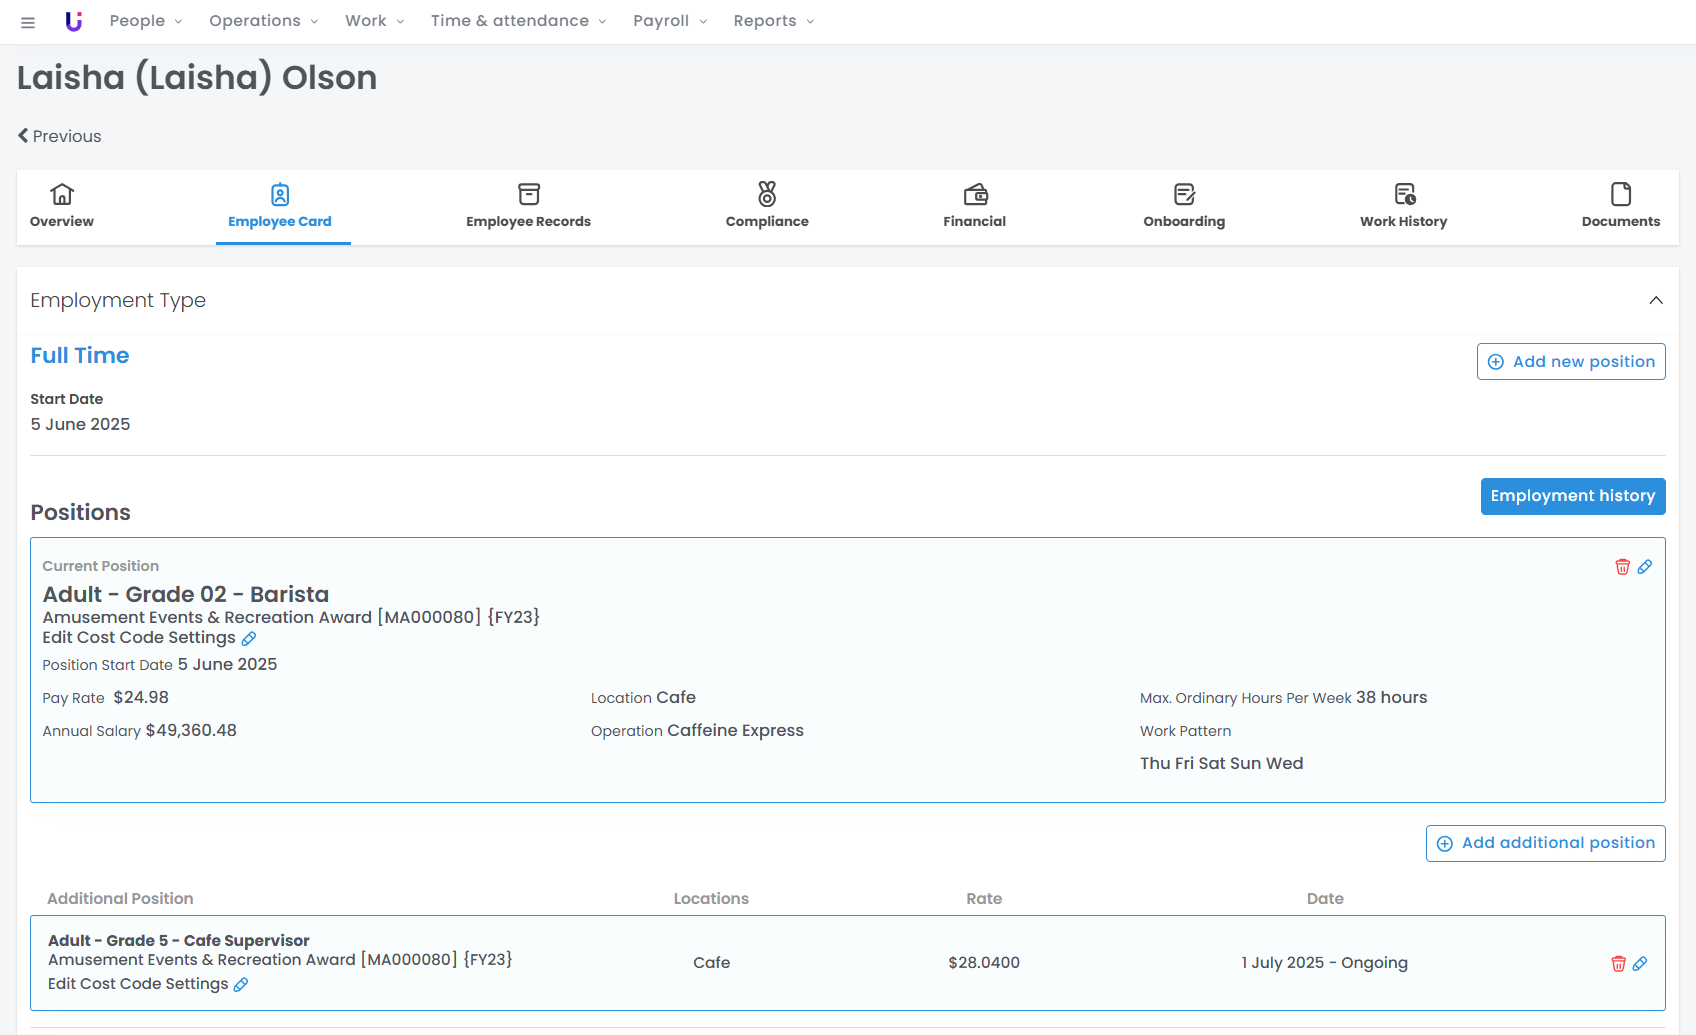
Task: Edit the current Barista position
Action: [x=1645, y=567]
